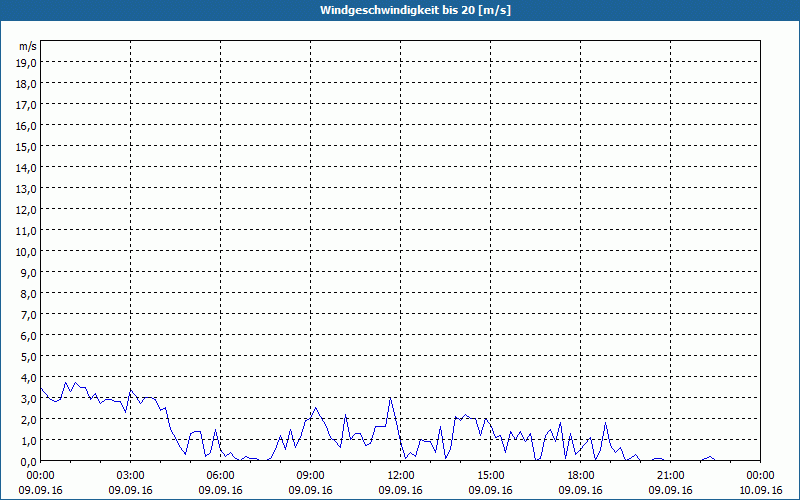This screenshot has height=500, width=800.
Task: Click the "03:00" time label on the x-axis
Action: 131,476
